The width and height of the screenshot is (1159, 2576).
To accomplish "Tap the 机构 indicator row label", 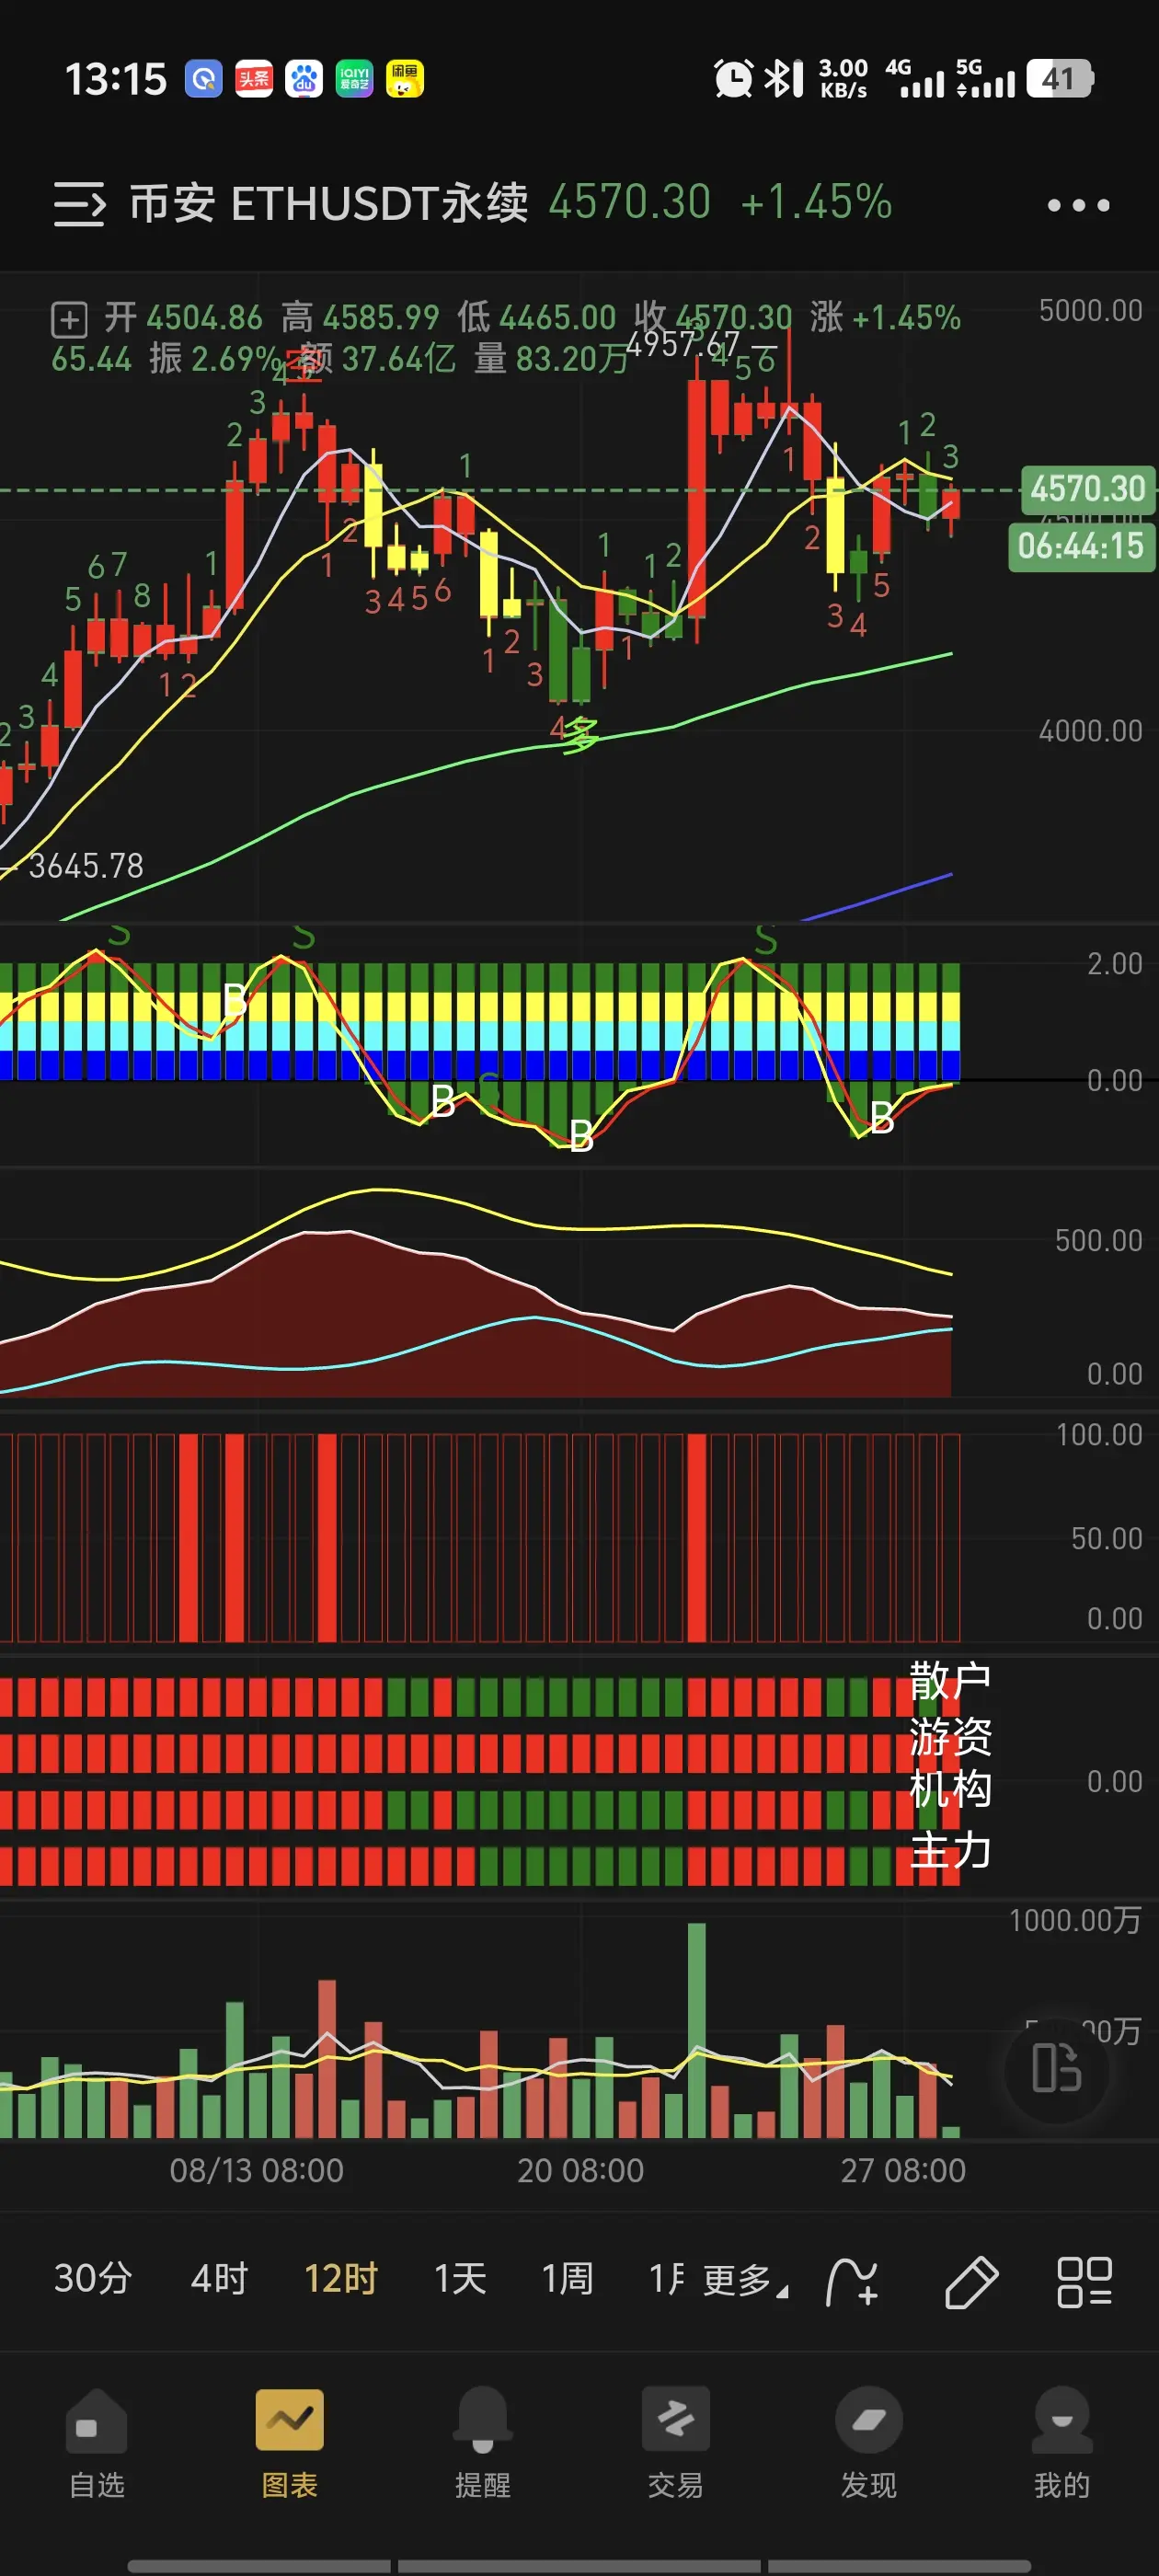I will pyautogui.click(x=950, y=1789).
